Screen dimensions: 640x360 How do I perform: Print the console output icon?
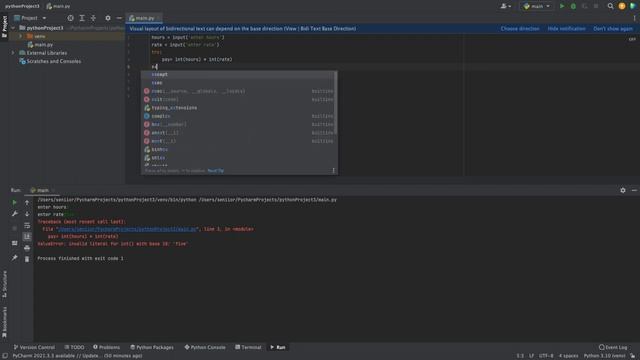(27, 248)
